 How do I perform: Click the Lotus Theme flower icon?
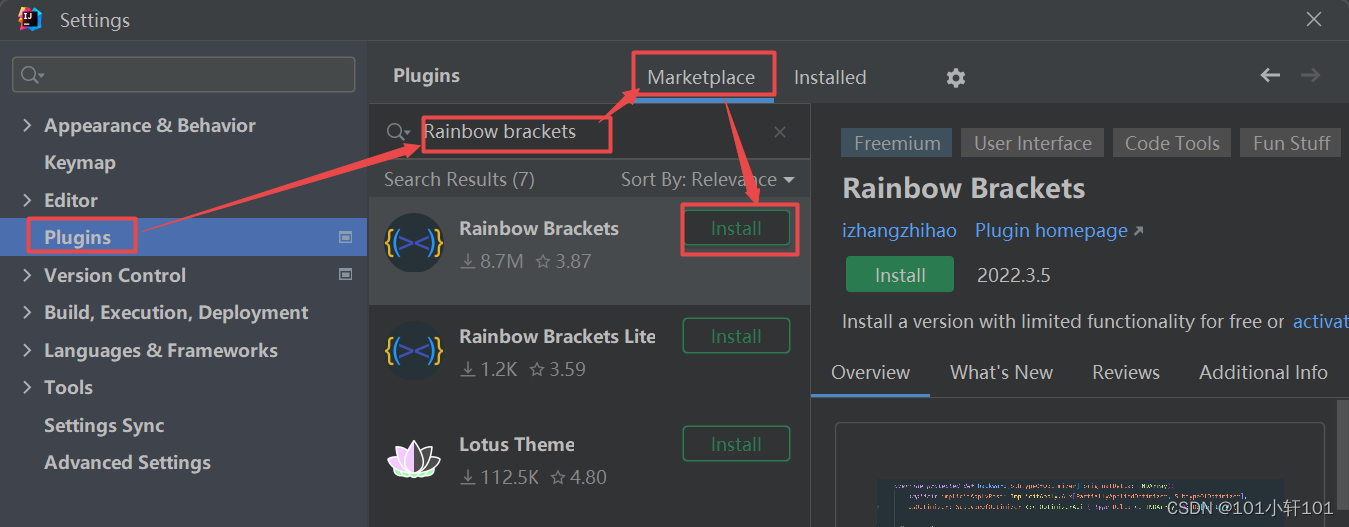414,459
